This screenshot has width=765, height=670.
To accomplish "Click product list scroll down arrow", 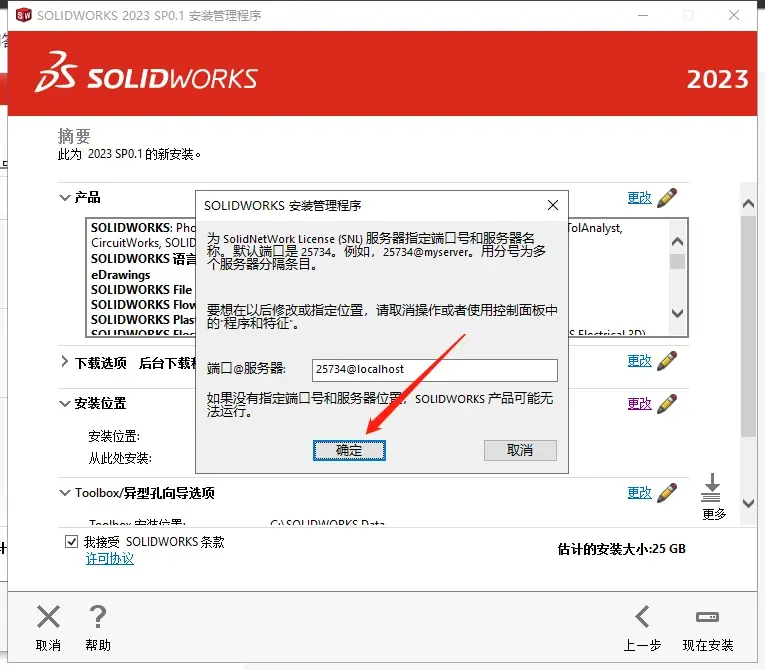I will click(677, 313).
